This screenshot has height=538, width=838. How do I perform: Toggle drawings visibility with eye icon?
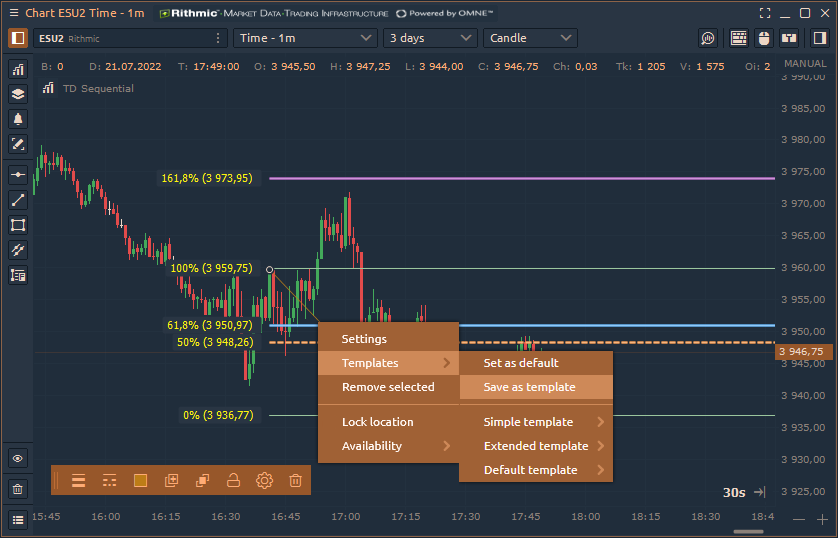pos(18,459)
